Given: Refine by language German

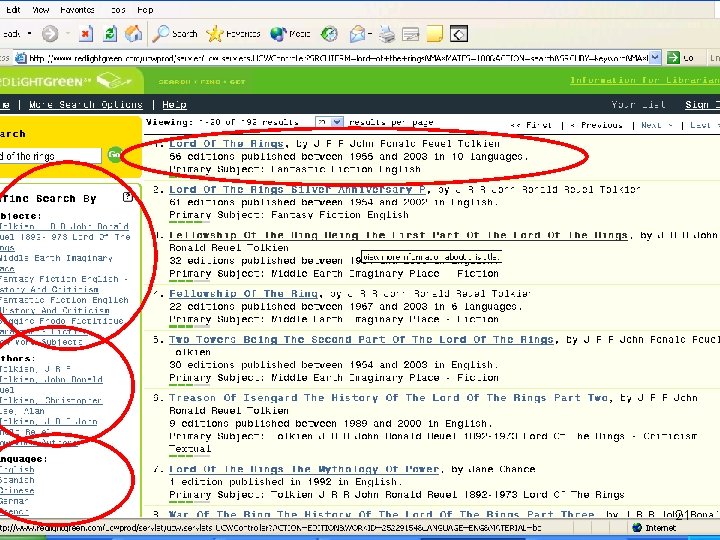Looking at the screenshot, I should [x=14, y=501].
